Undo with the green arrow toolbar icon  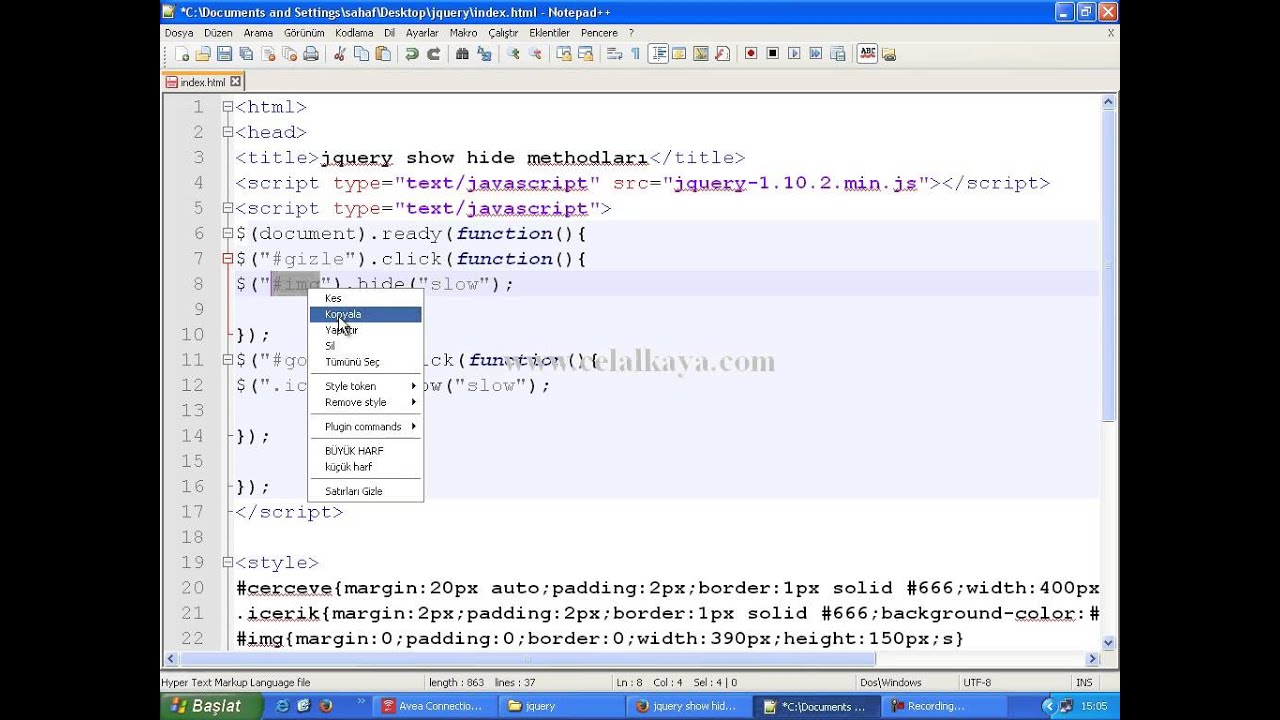click(412, 54)
